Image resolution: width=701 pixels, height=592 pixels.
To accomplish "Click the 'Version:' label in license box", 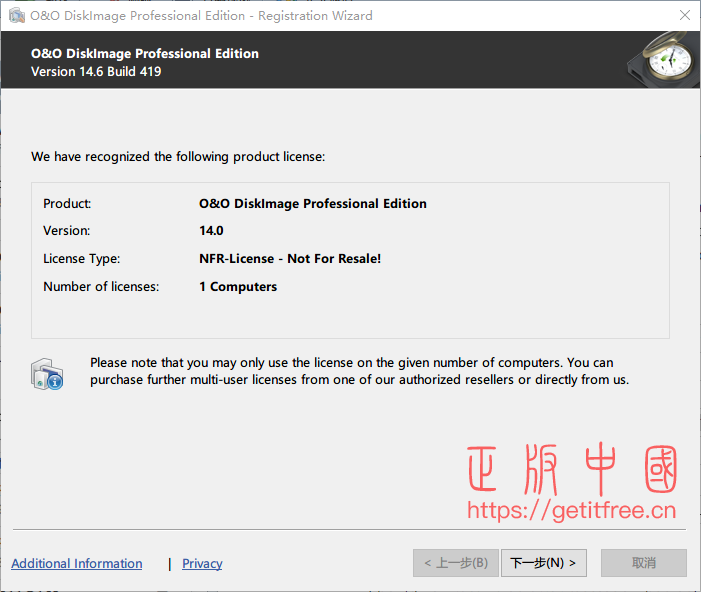I will [x=67, y=231].
